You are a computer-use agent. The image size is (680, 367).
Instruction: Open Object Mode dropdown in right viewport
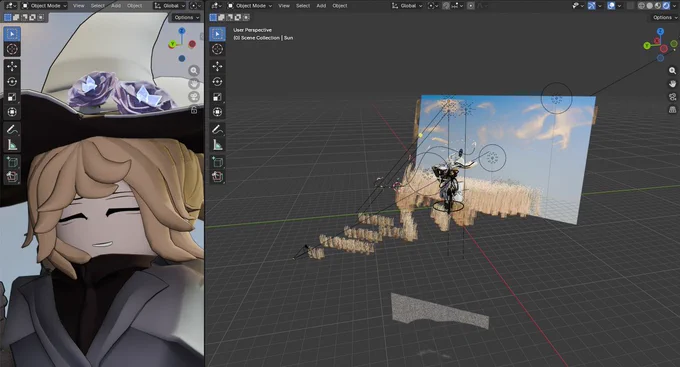(x=250, y=6)
